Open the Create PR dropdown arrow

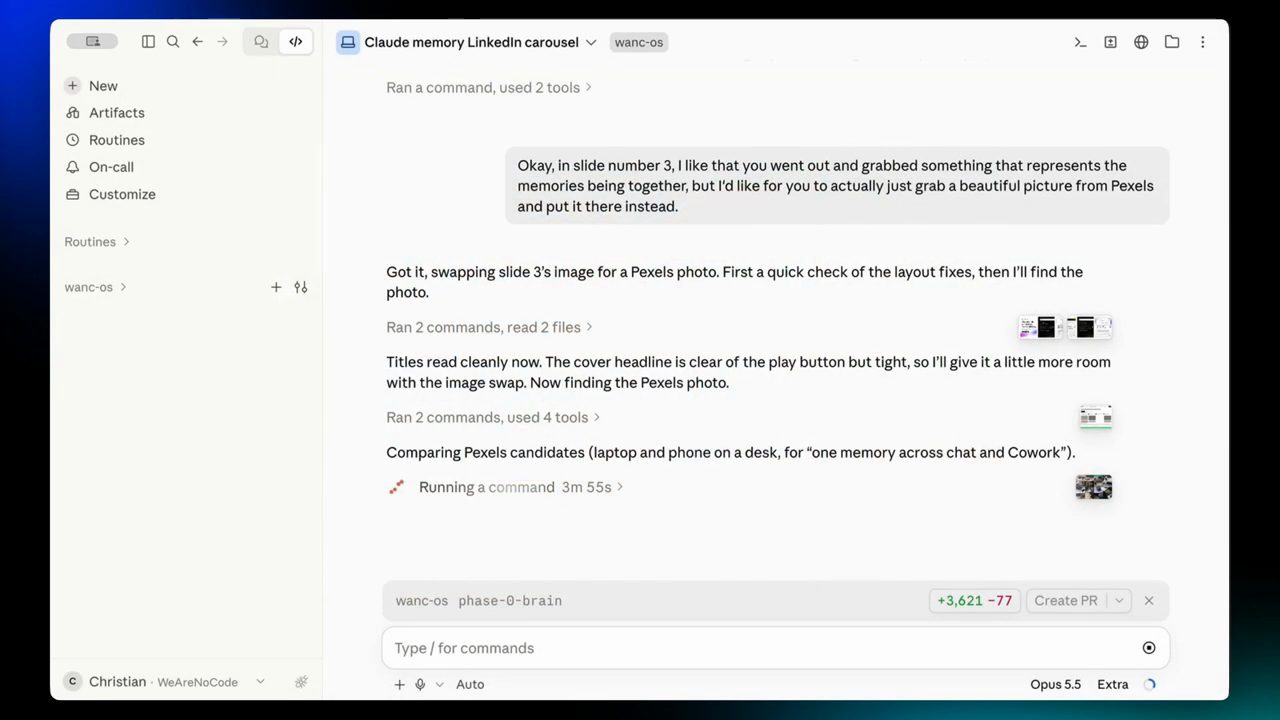(x=1119, y=601)
